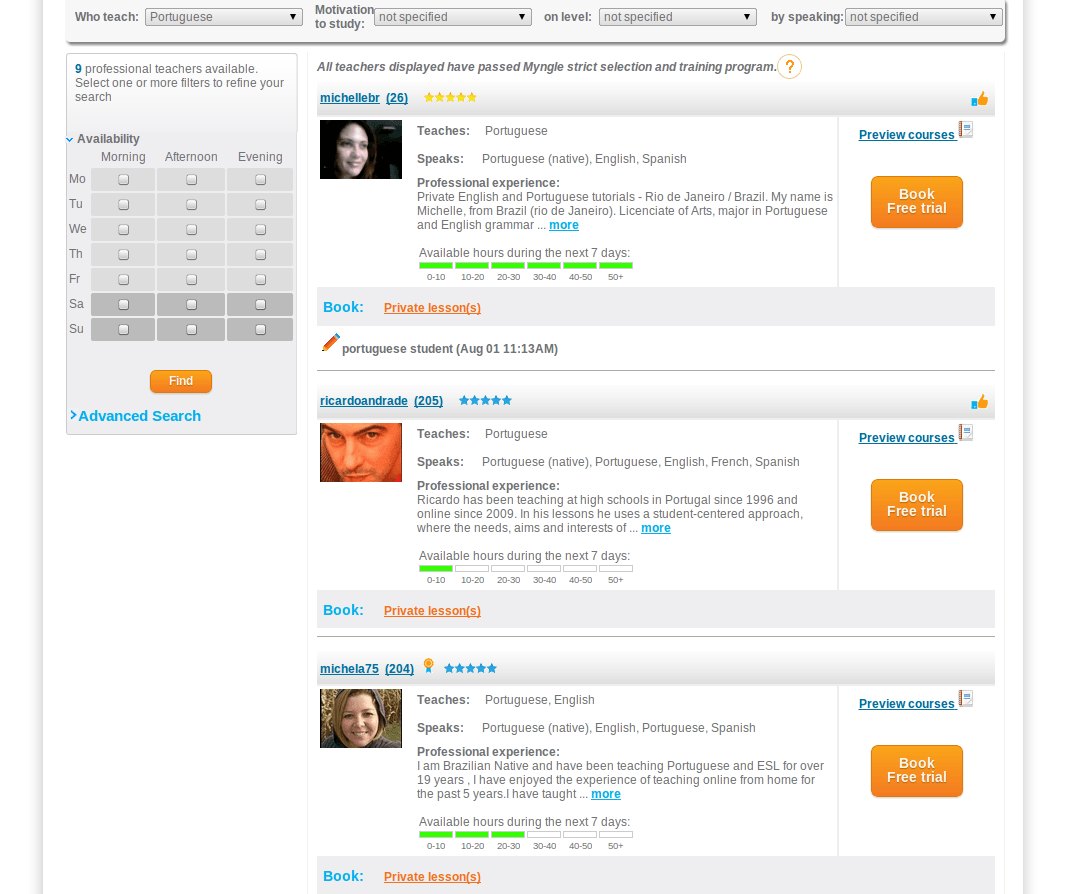Screen dimensions: 1066x894
Task: Click michela75's orange award badge icon
Action: 428,666
